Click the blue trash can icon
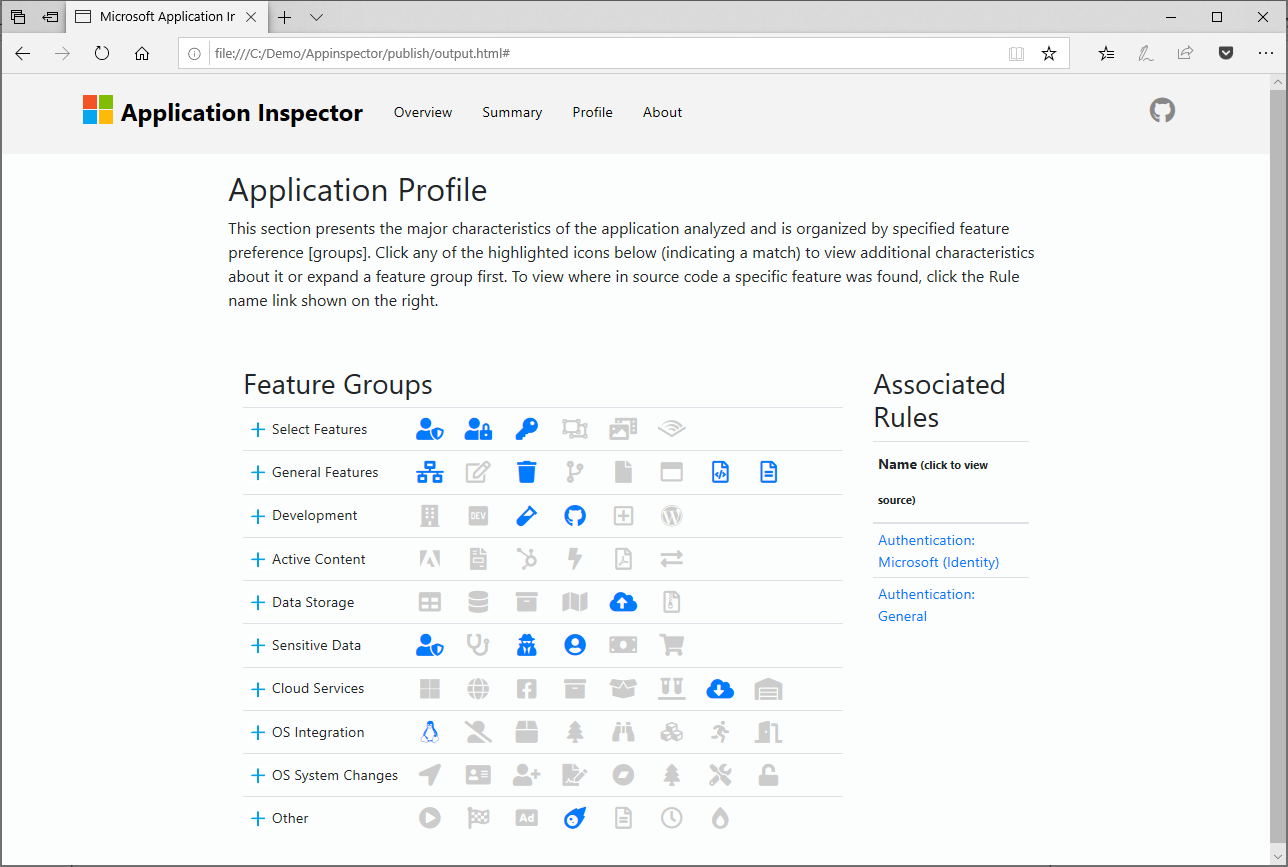Screen dimensions: 1288x867 coord(526,472)
